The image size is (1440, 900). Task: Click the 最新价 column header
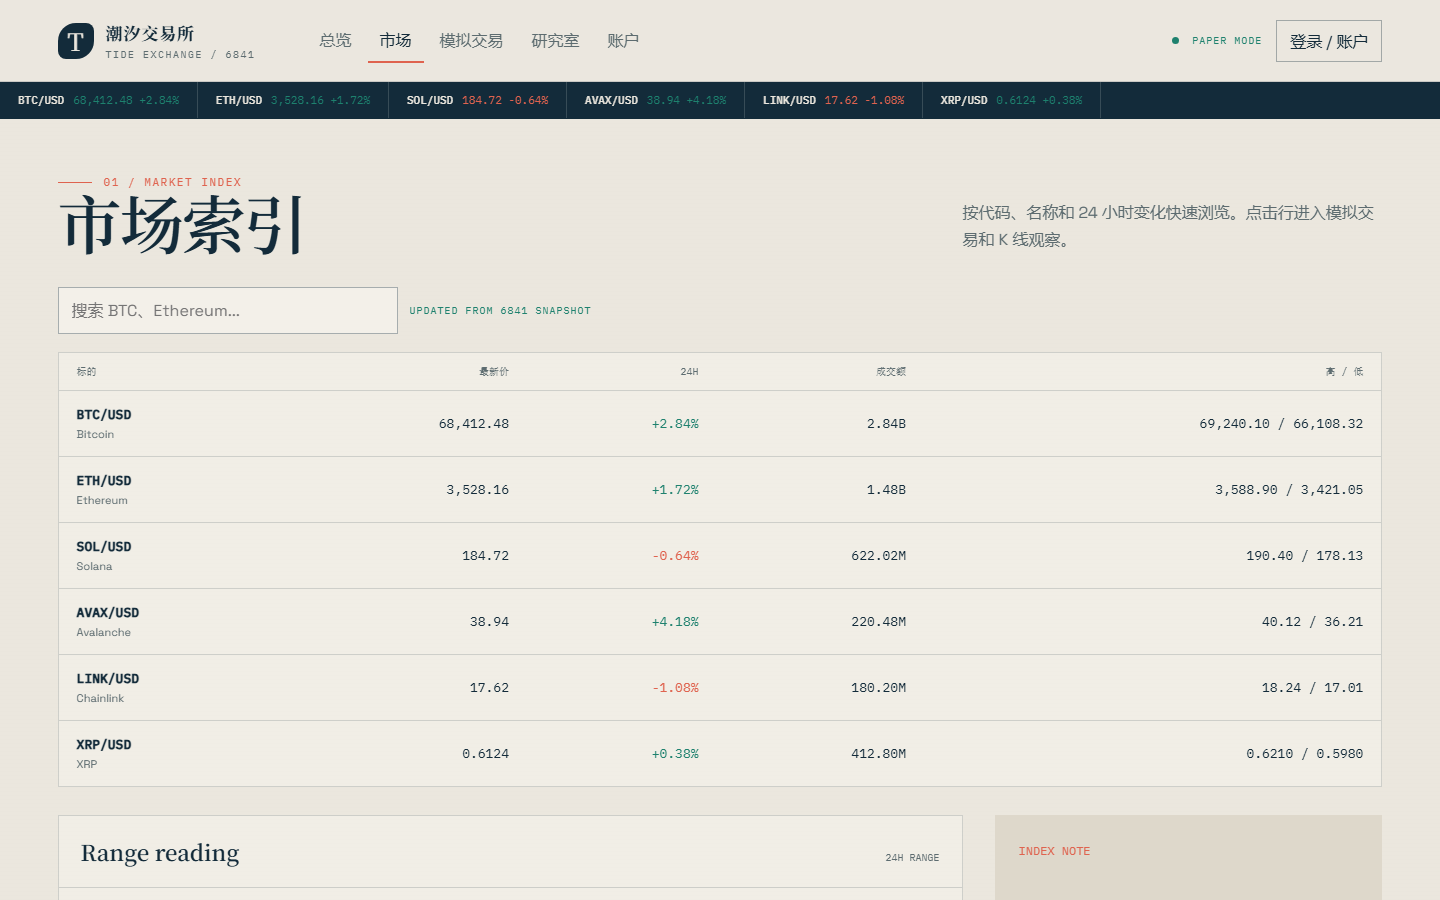click(x=494, y=372)
